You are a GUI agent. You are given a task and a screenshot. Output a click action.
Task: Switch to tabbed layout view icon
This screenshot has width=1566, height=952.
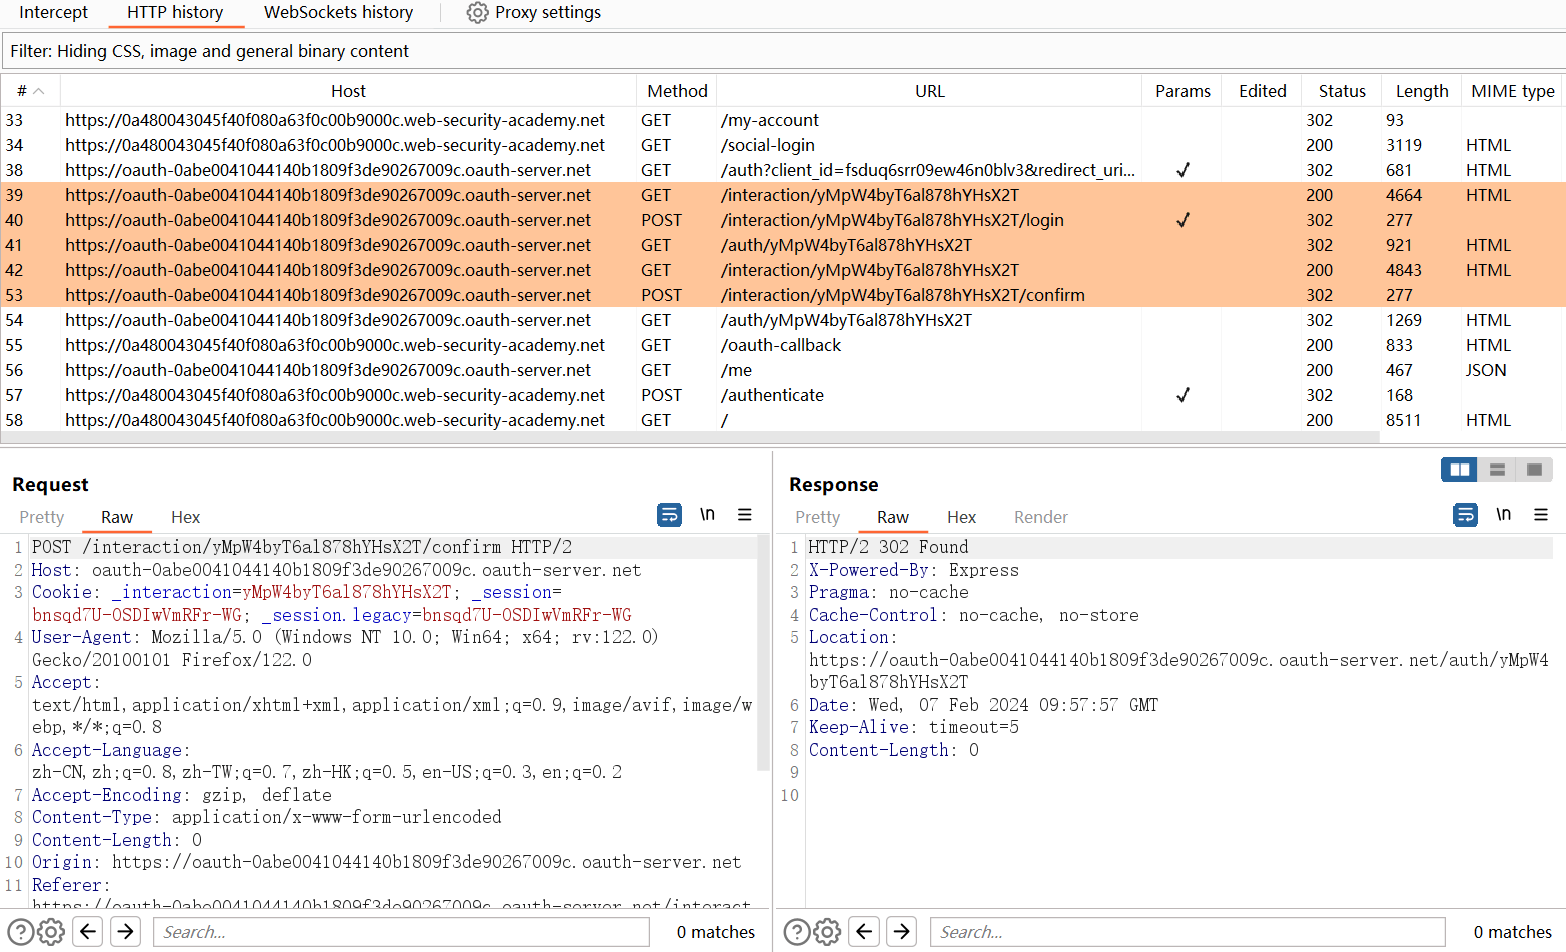tap(1534, 470)
